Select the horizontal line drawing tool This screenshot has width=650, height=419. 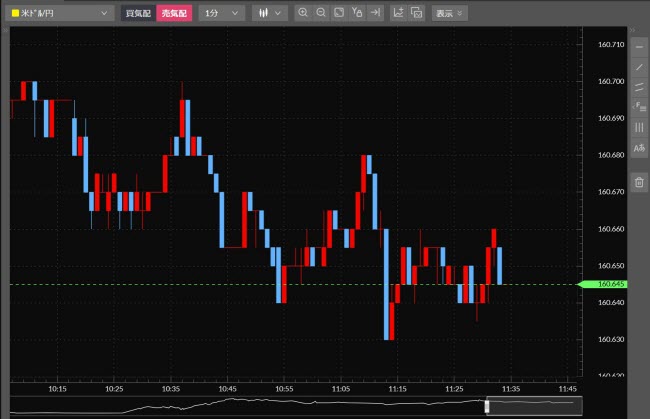tap(639, 47)
